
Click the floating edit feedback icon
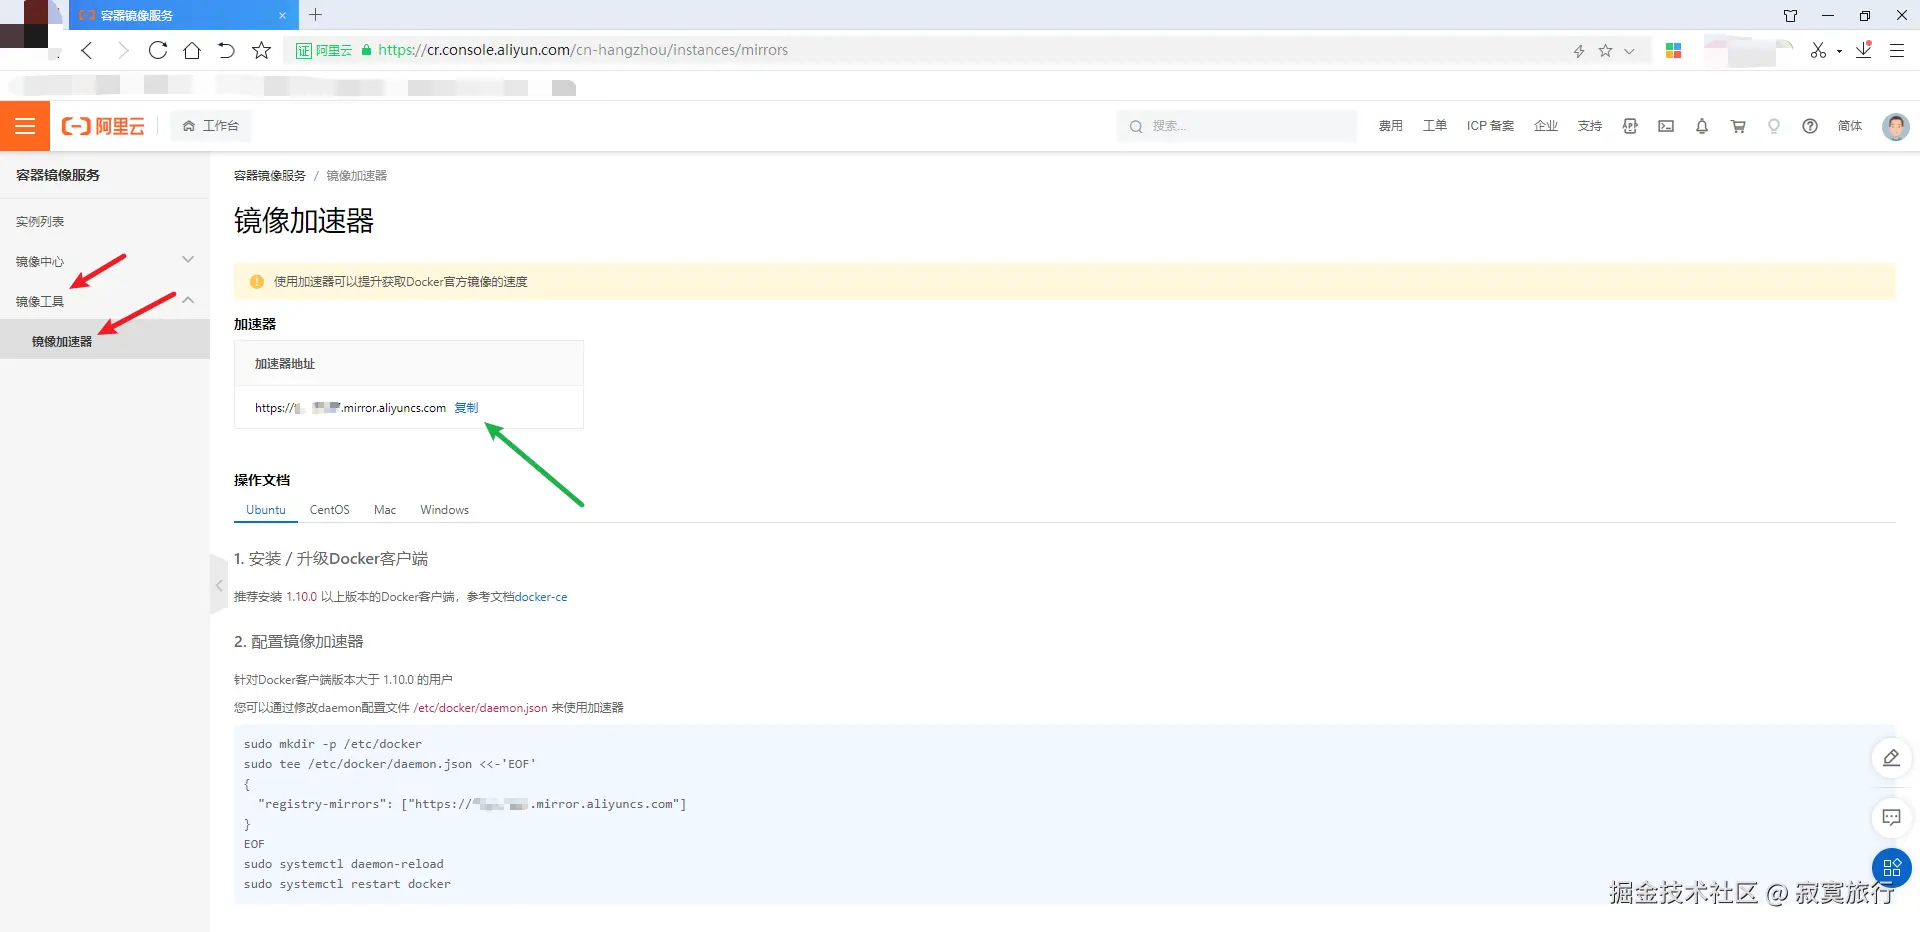point(1891,758)
